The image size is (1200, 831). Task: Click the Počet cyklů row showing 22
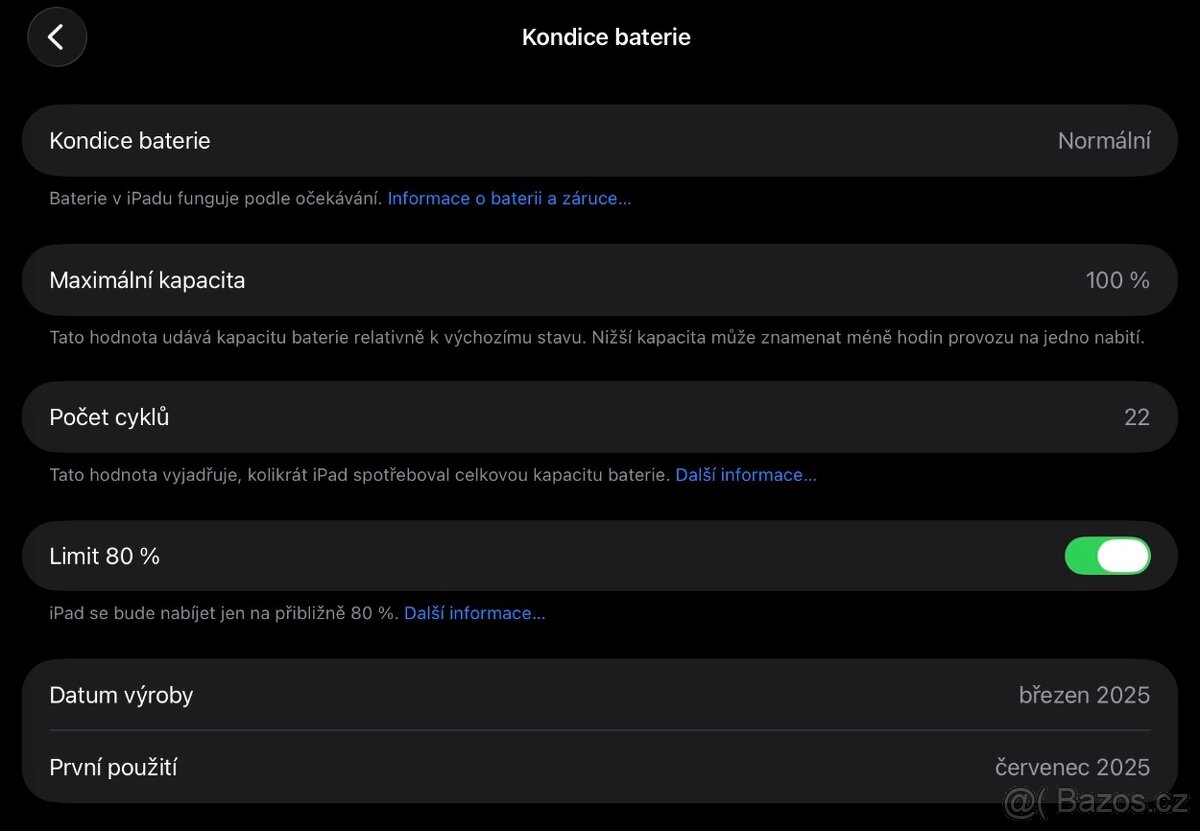click(600, 417)
